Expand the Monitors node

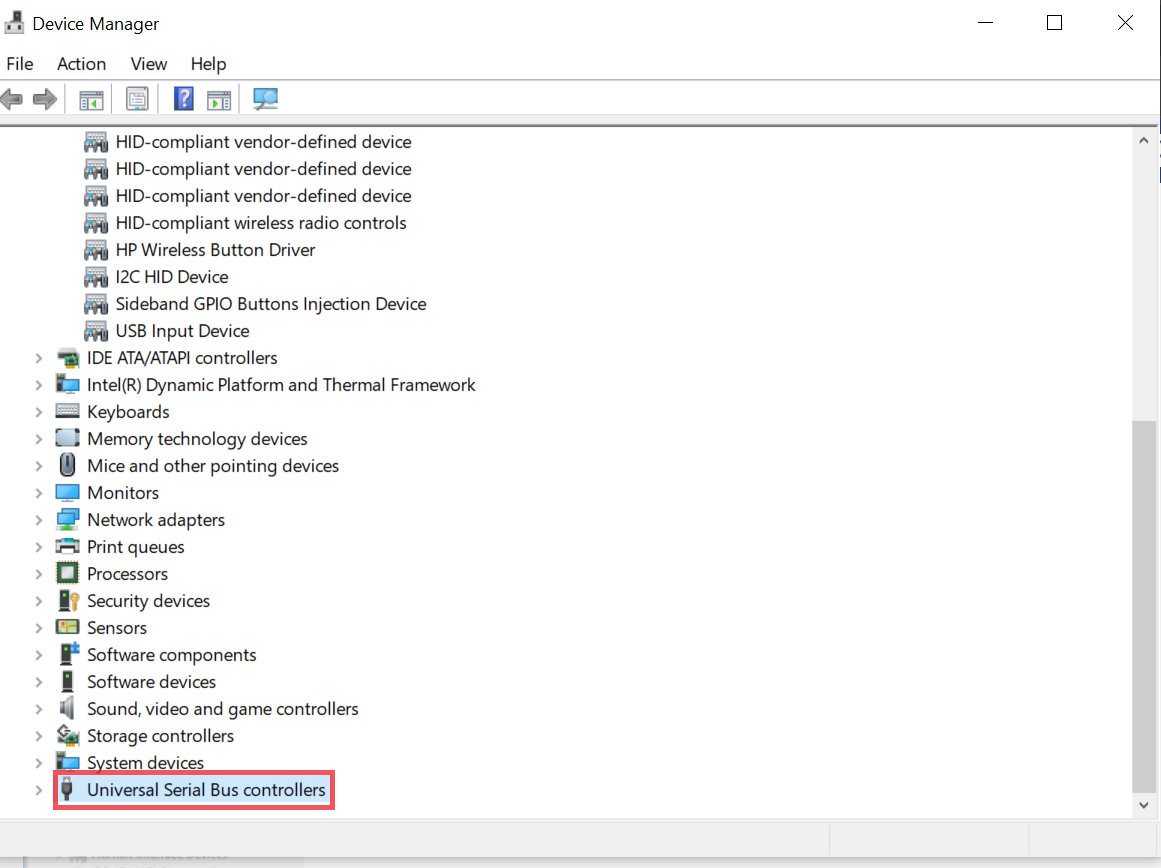click(39, 493)
